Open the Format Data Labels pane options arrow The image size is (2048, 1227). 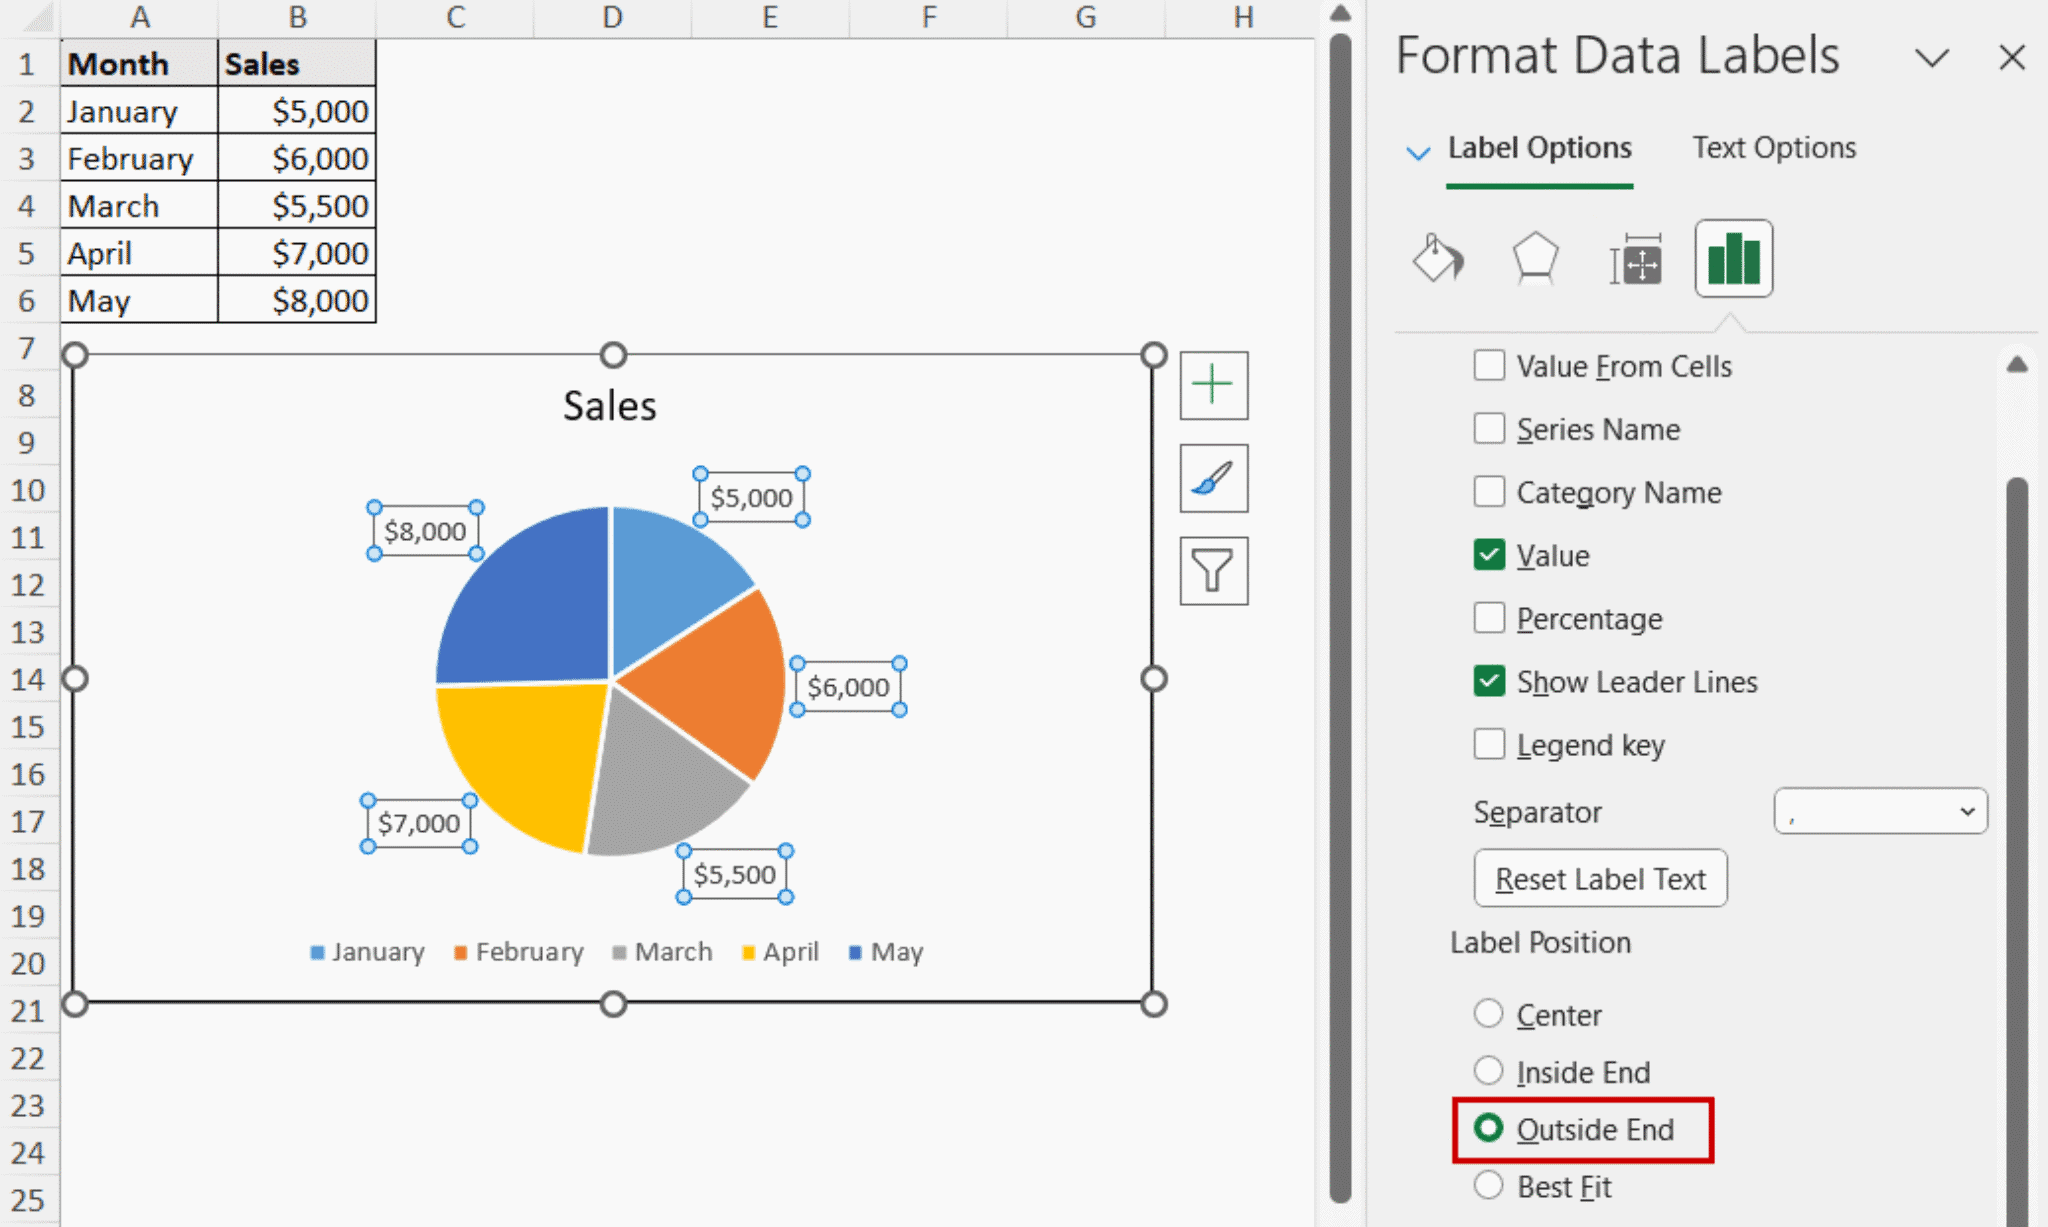1932,58
